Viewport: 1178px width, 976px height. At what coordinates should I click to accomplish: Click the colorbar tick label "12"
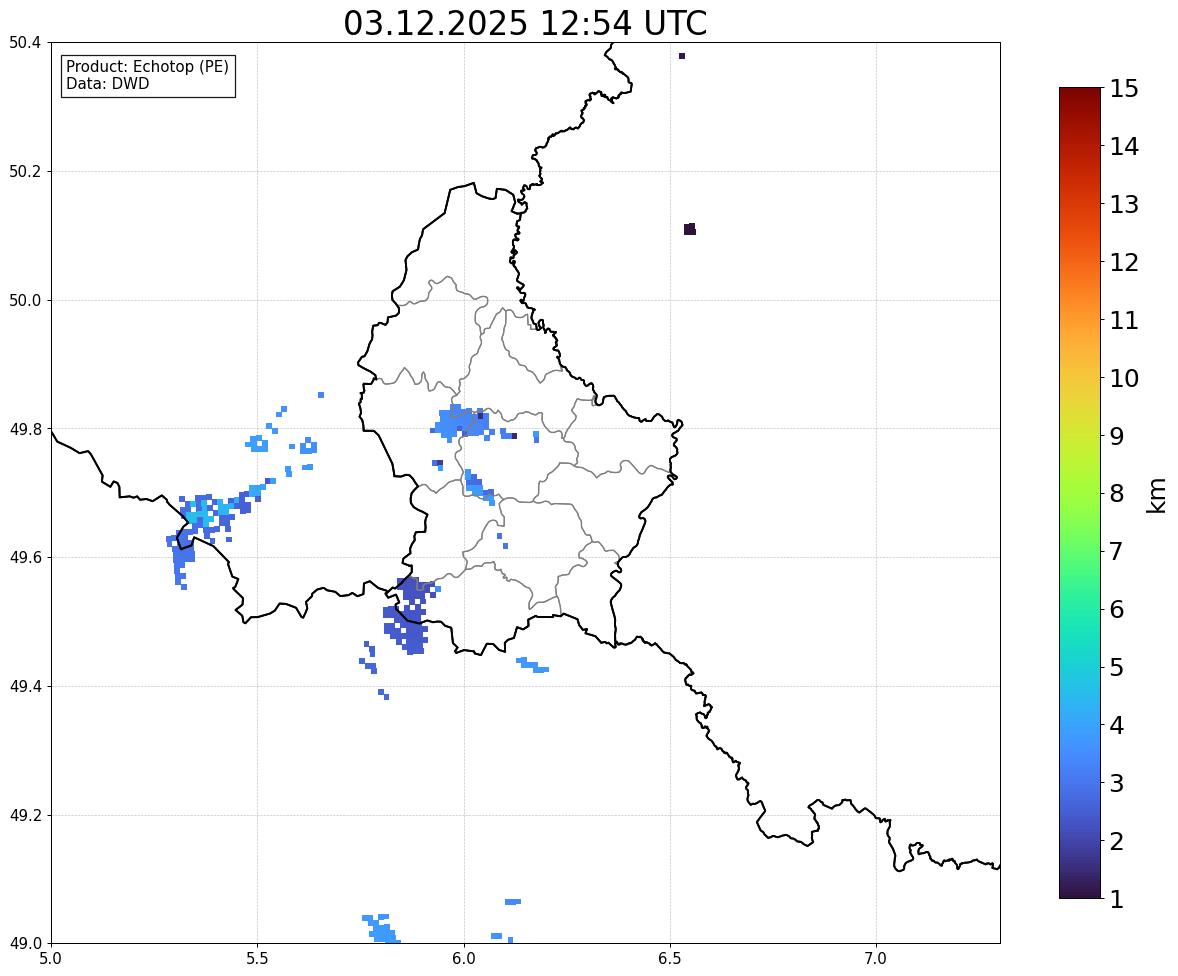coord(1124,262)
